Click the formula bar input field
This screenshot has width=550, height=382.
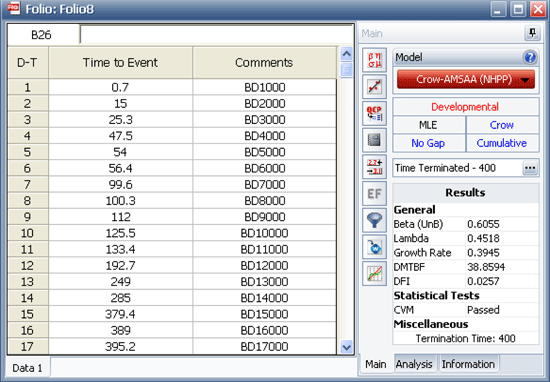216,35
